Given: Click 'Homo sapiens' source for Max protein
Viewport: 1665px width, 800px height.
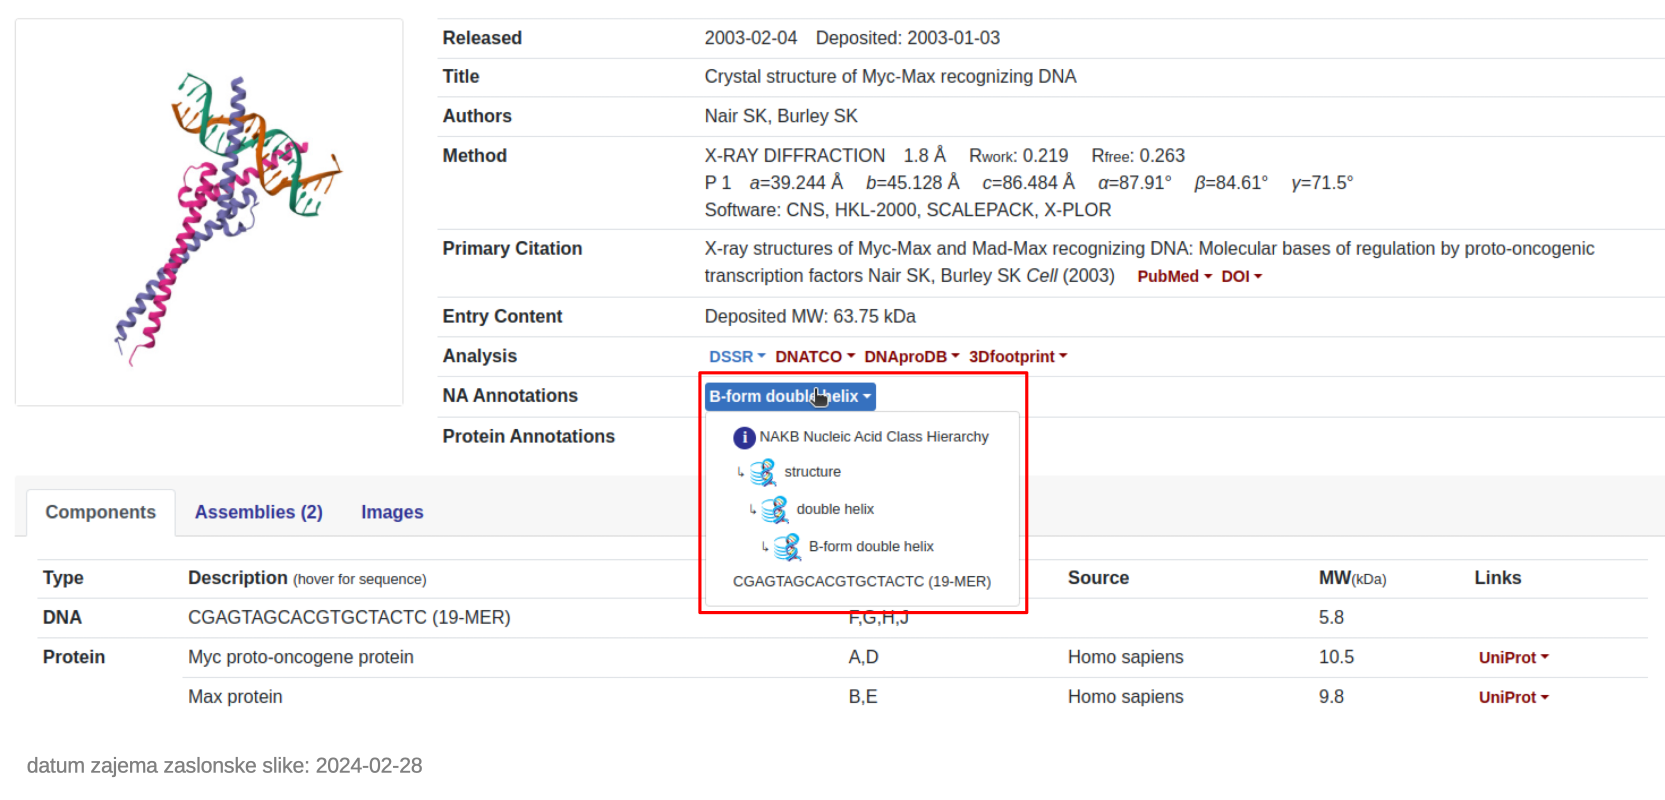Looking at the screenshot, I should pos(1125,697).
